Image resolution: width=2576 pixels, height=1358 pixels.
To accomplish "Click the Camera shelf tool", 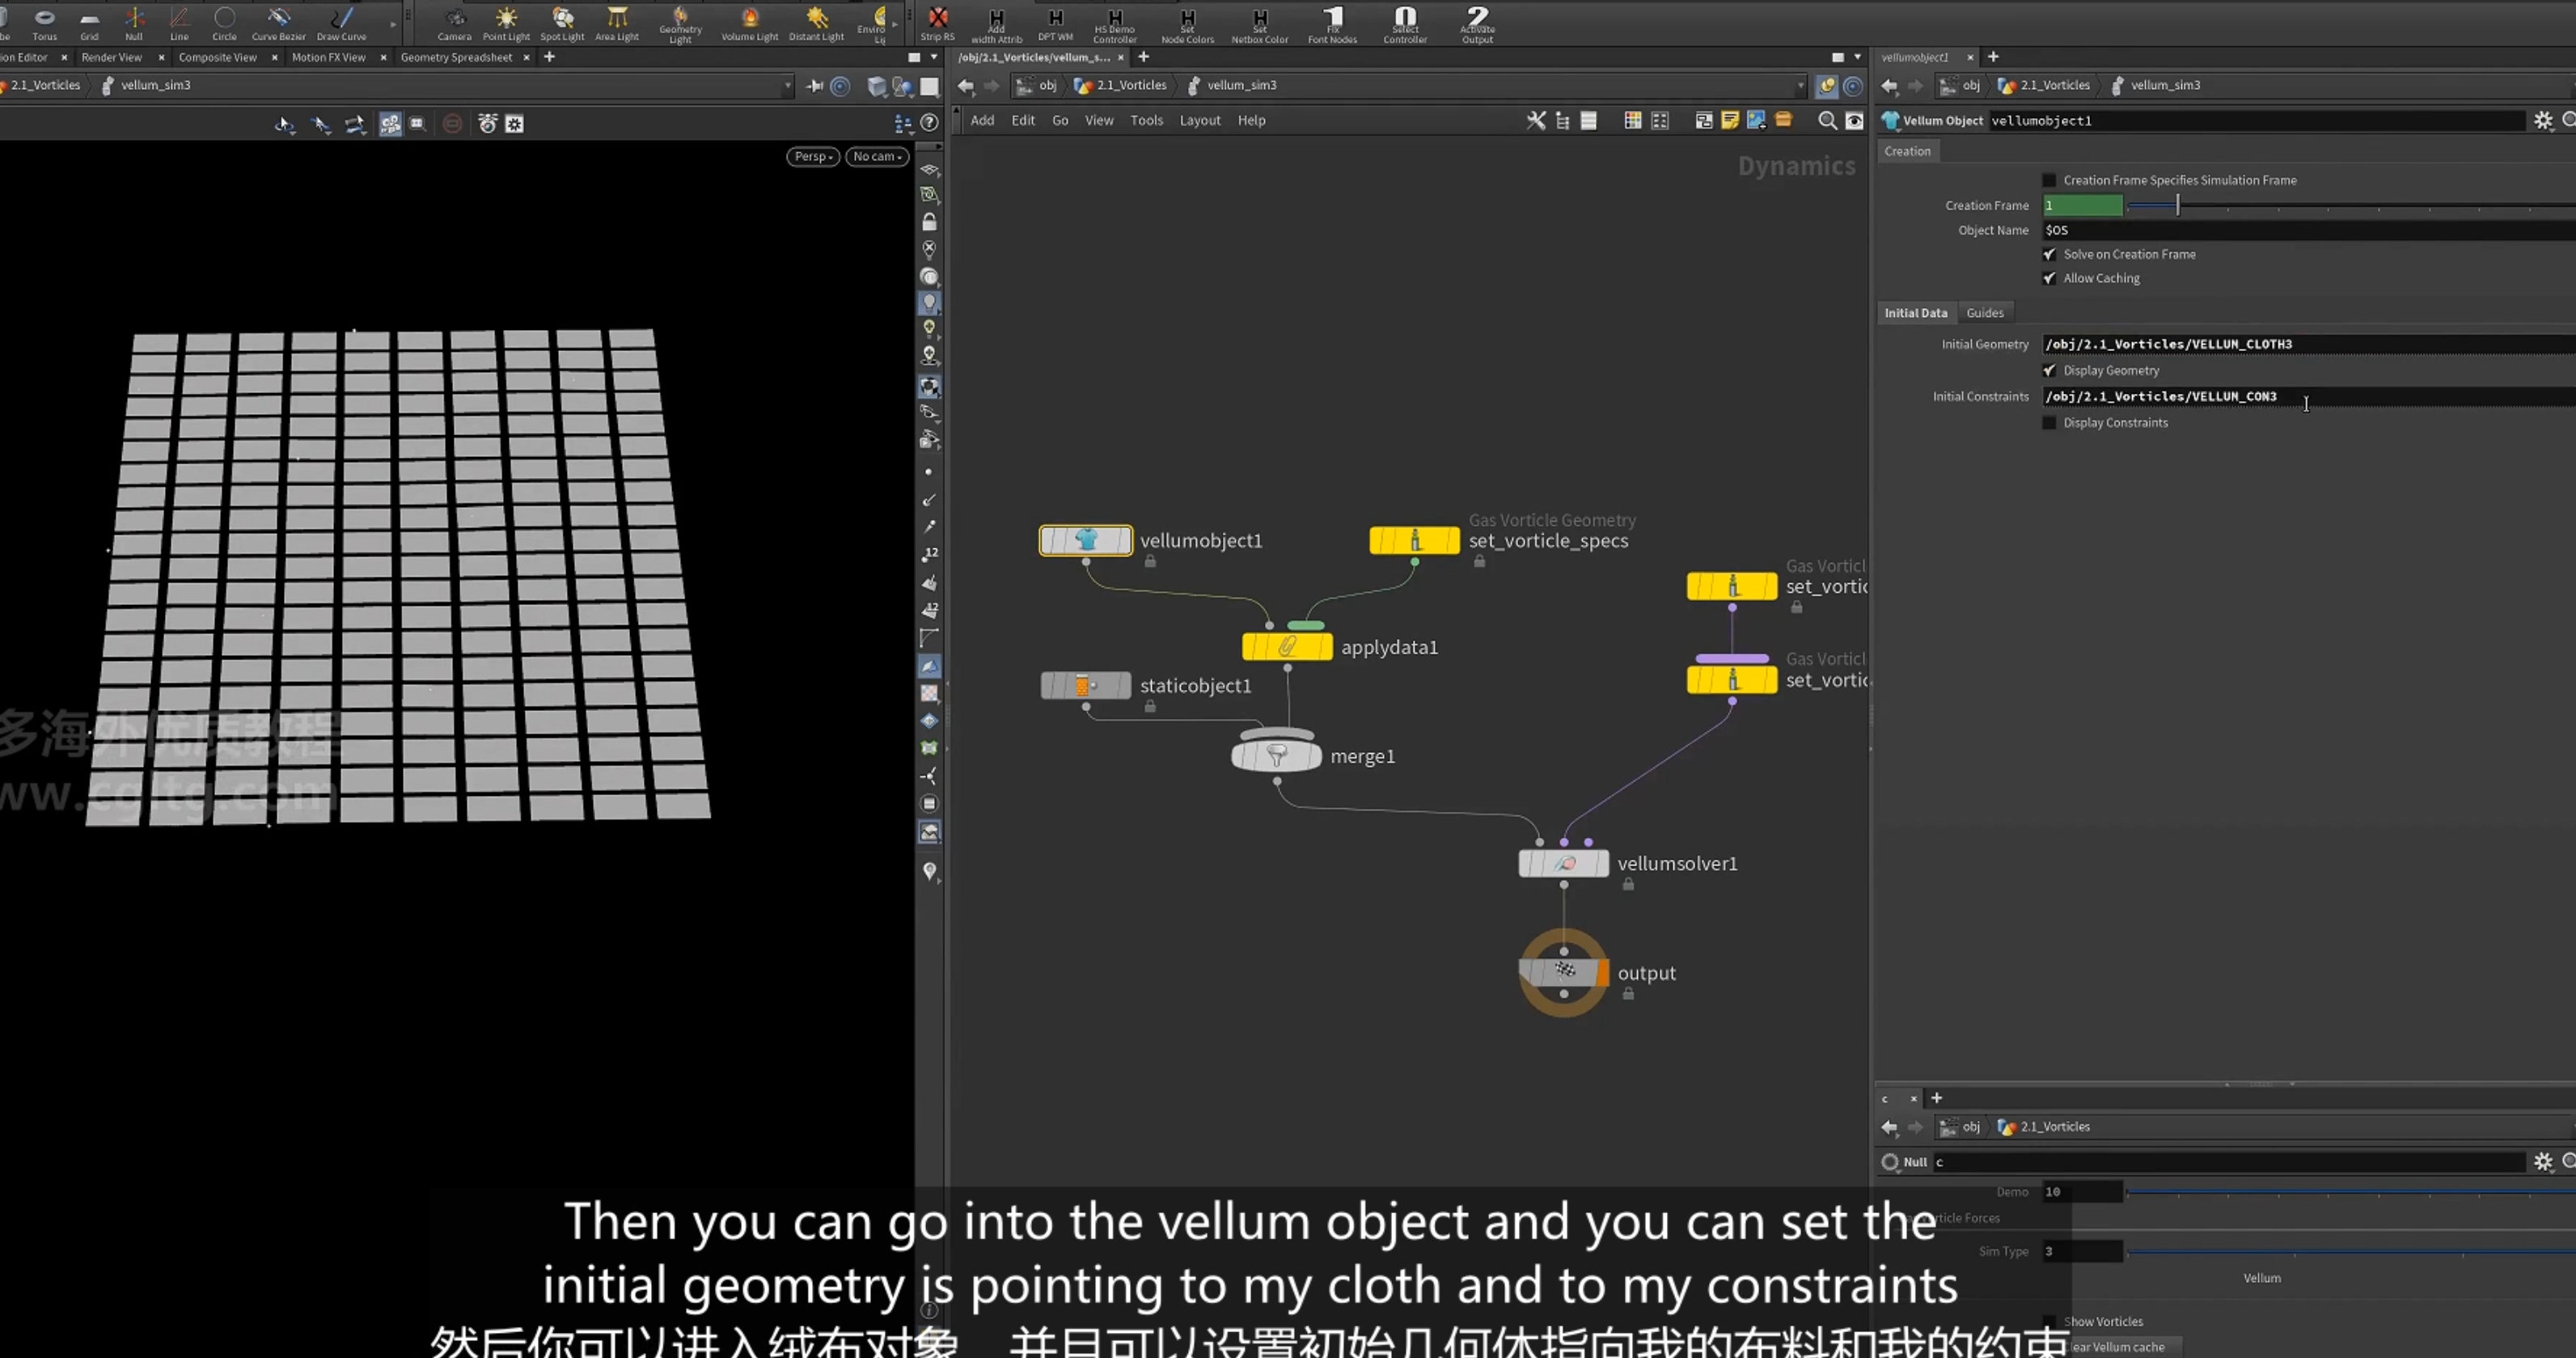I will tap(454, 23).
